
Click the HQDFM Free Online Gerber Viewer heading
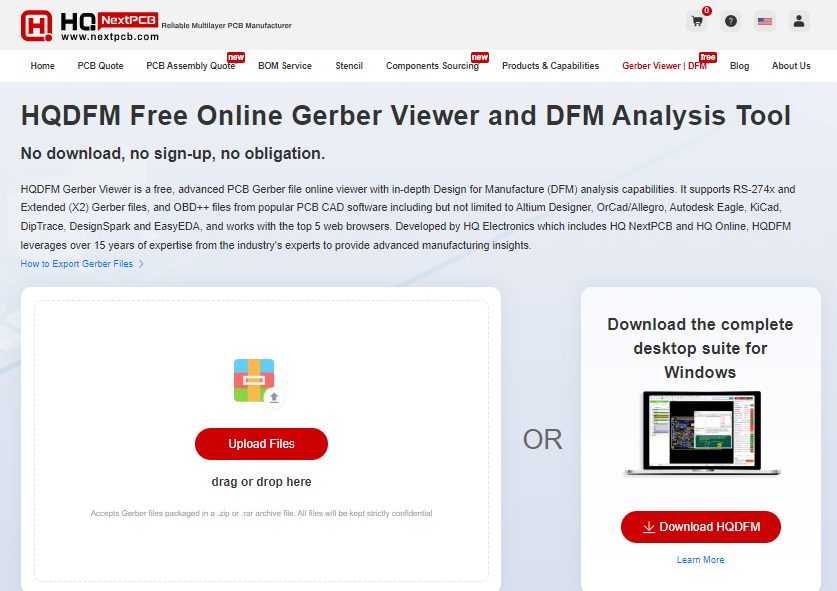406,115
